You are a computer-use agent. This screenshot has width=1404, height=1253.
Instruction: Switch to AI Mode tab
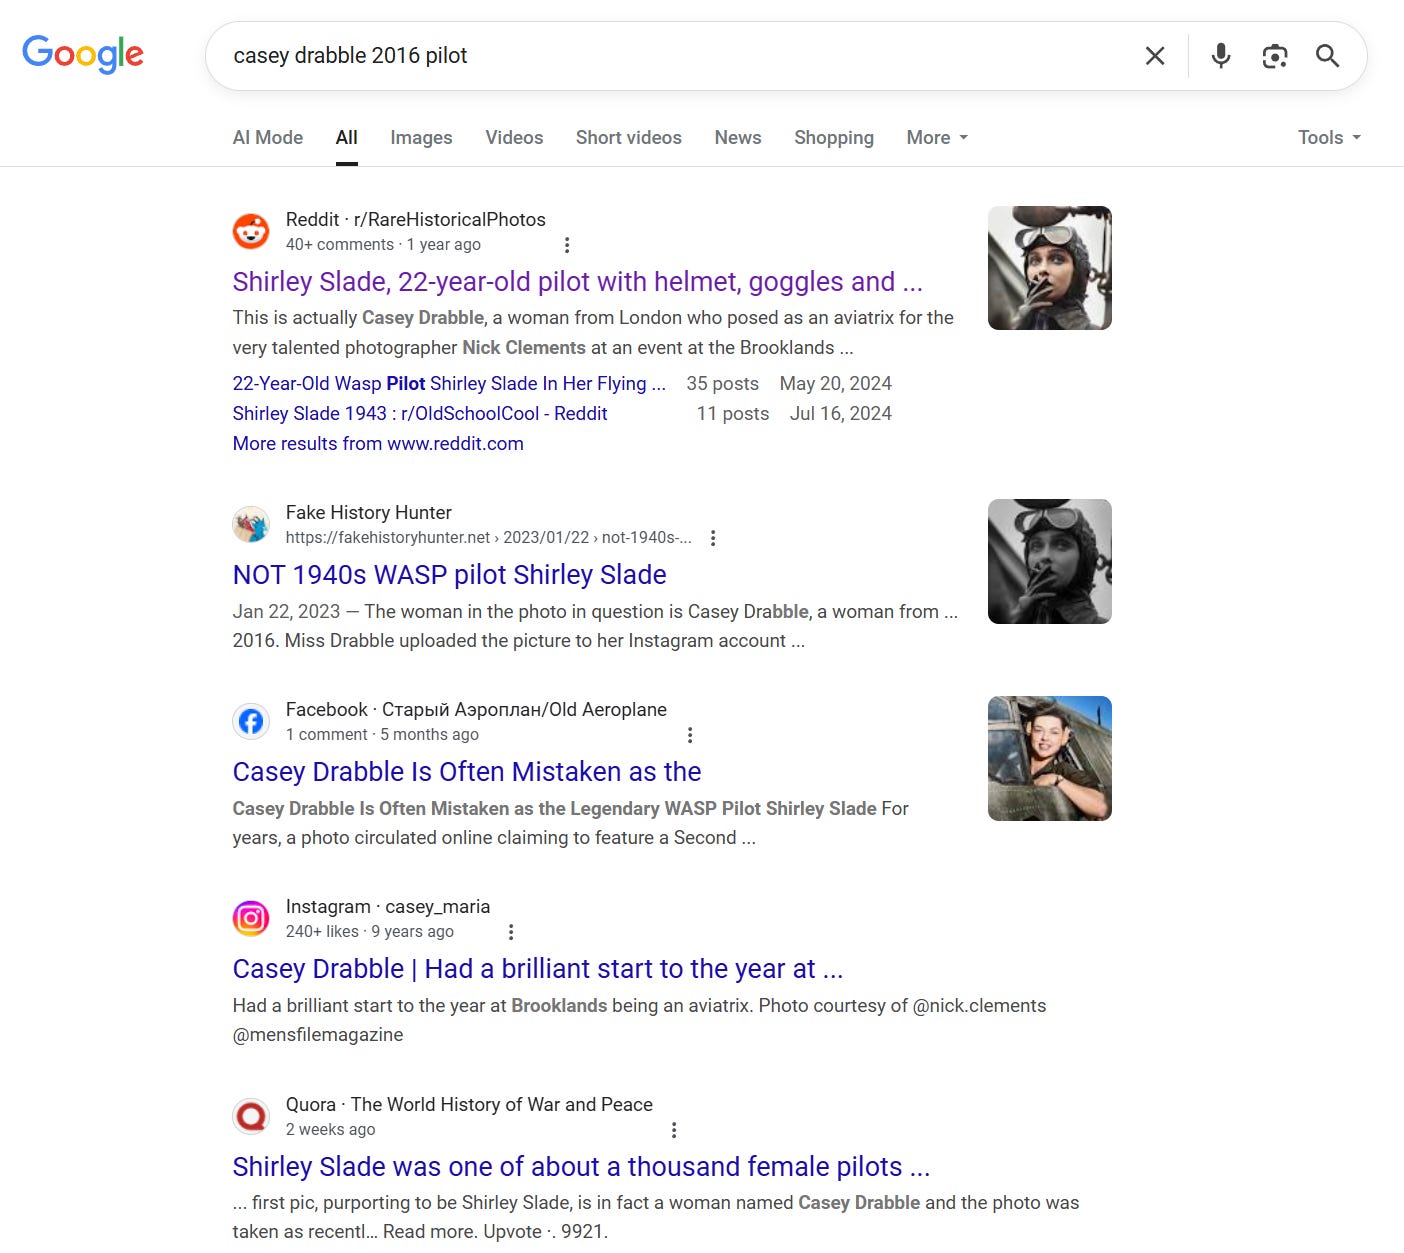coord(268,138)
